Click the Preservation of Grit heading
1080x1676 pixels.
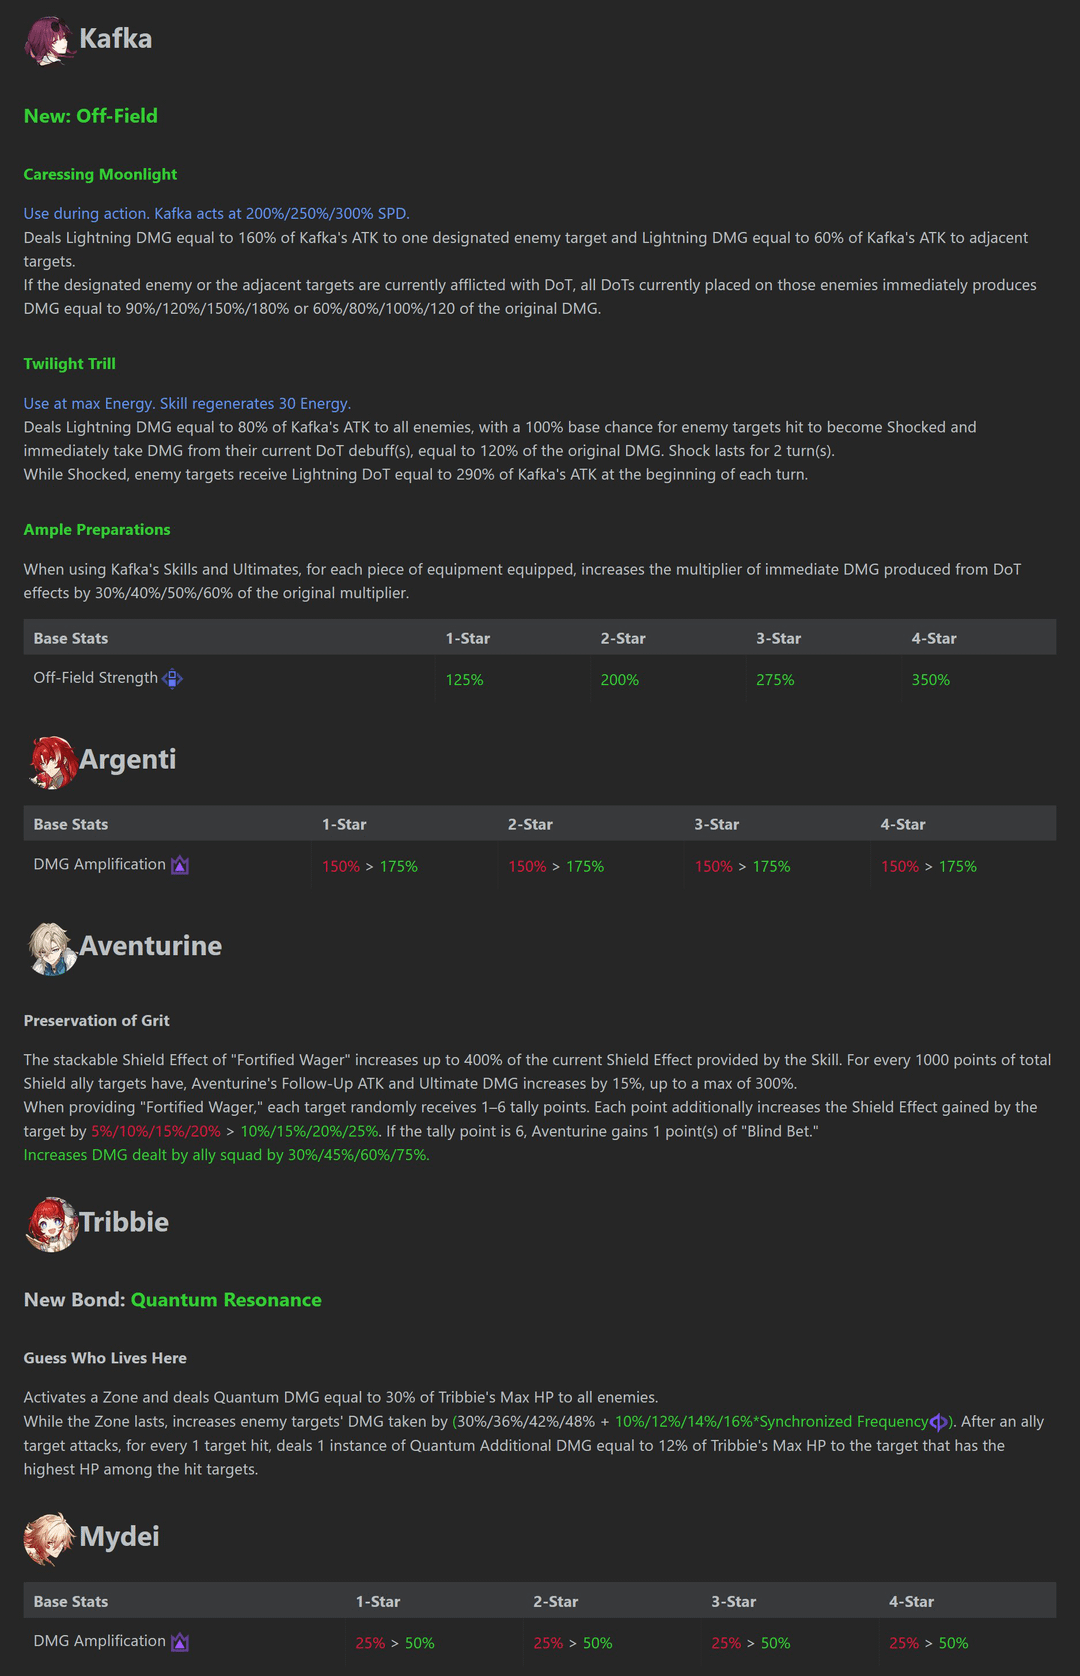(97, 1021)
